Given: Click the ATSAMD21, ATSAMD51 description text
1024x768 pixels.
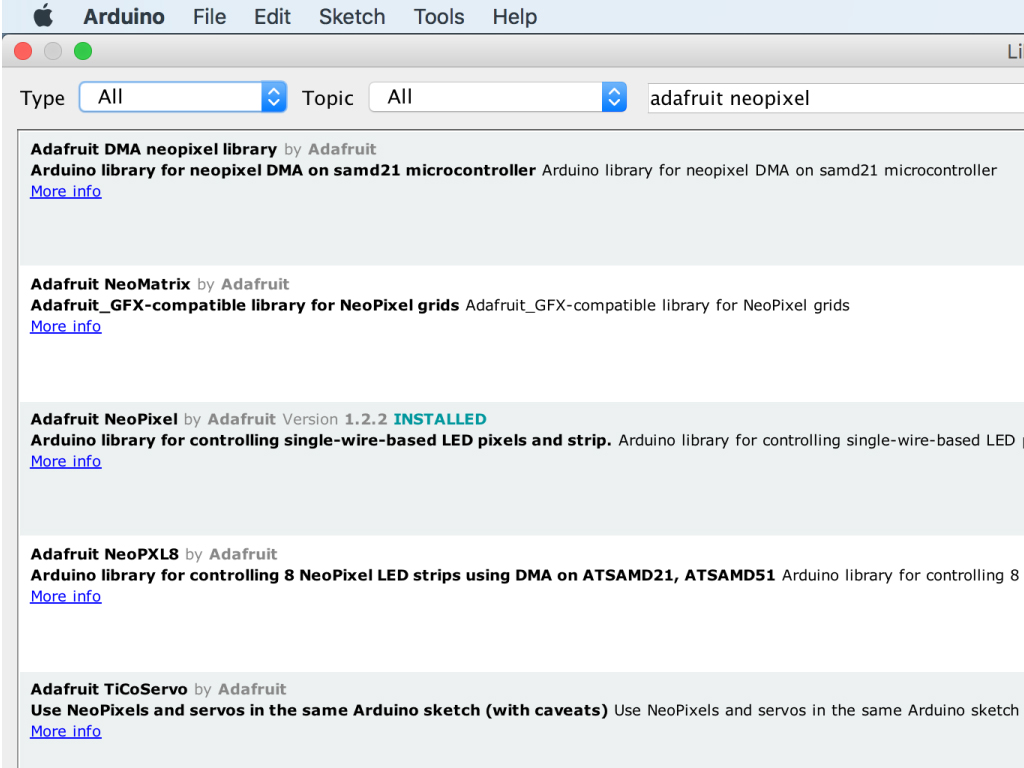Looking at the screenshot, I should tap(403, 575).
